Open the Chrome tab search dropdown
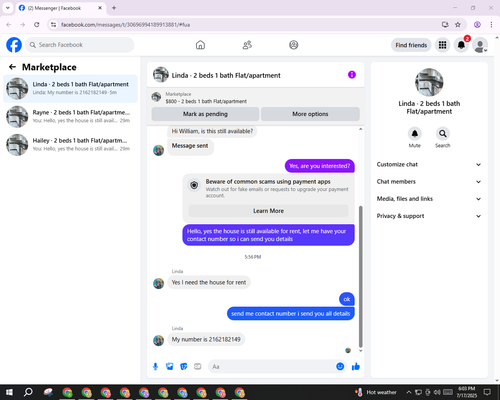Screen dimensions: 500x400 (x=8, y=8)
